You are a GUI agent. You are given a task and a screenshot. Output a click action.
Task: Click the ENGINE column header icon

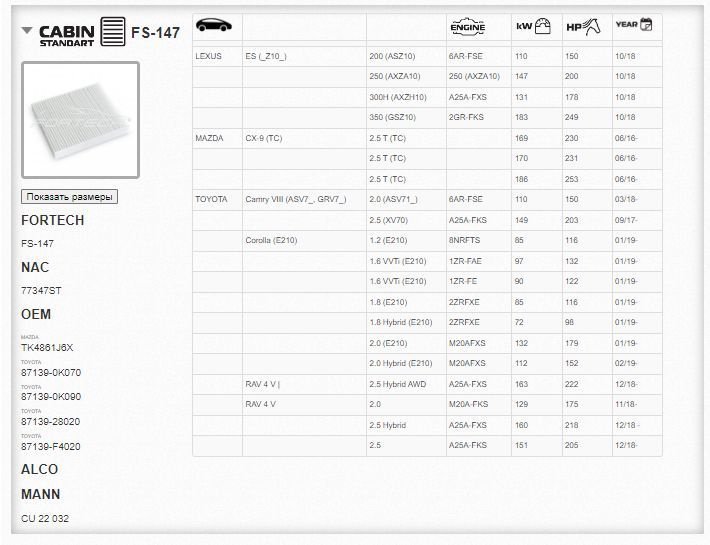(468, 26)
